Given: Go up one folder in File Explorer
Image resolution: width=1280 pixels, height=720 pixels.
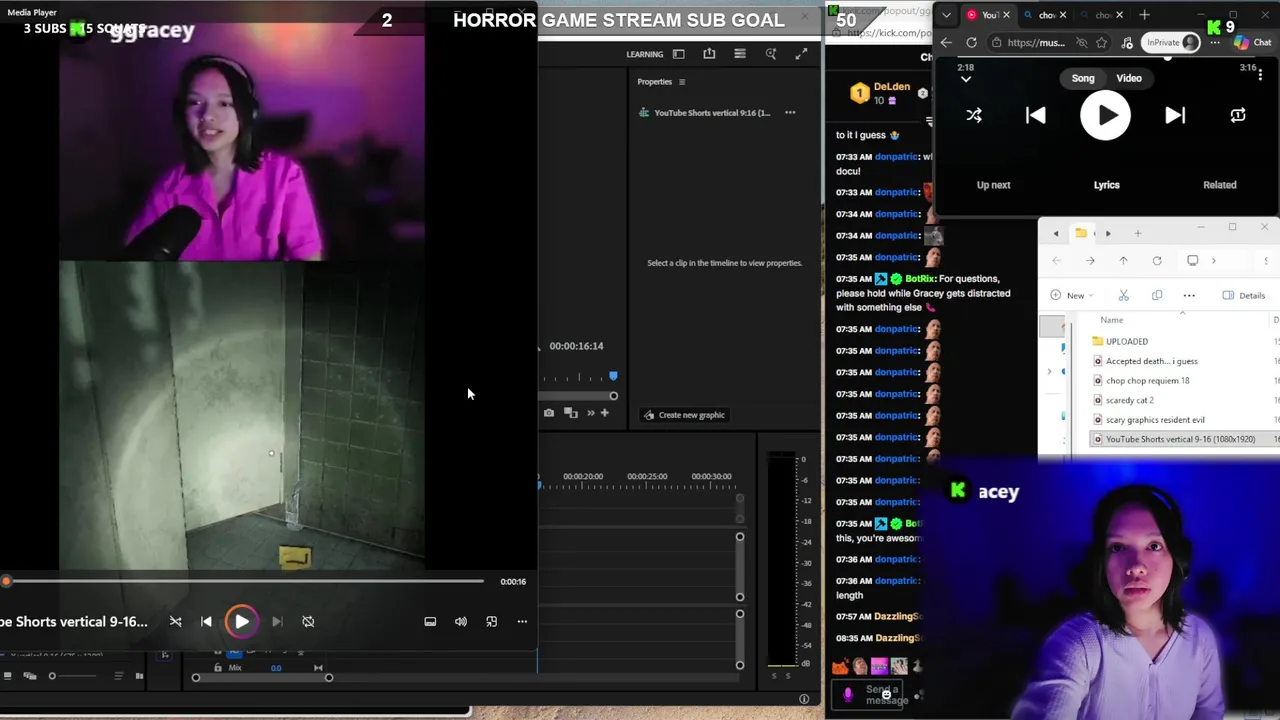Looking at the screenshot, I should coord(1123,261).
